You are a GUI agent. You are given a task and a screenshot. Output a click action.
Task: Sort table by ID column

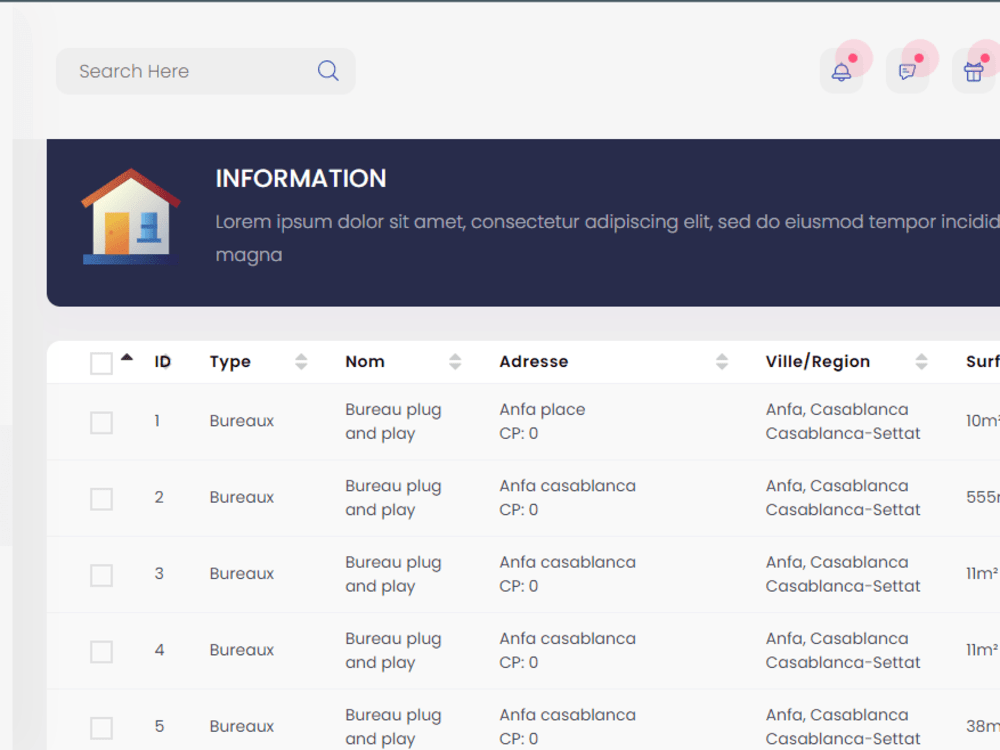163,362
